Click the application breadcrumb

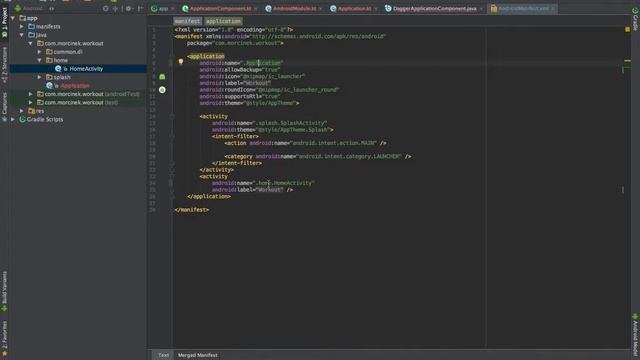tap(223, 21)
